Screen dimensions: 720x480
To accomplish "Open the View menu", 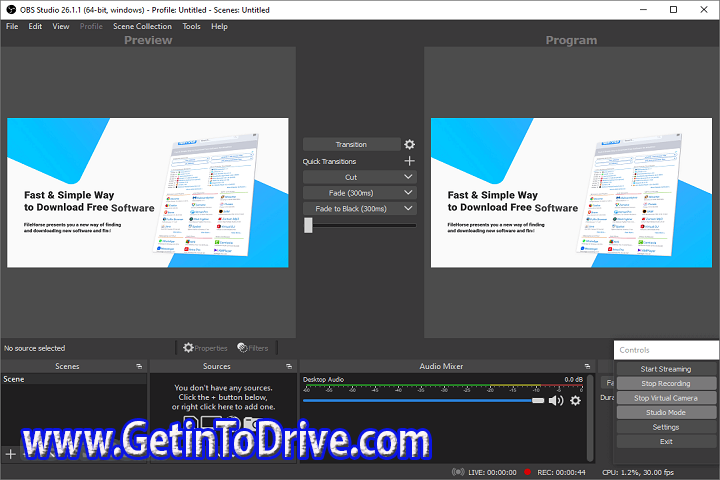I will click(x=61, y=26).
